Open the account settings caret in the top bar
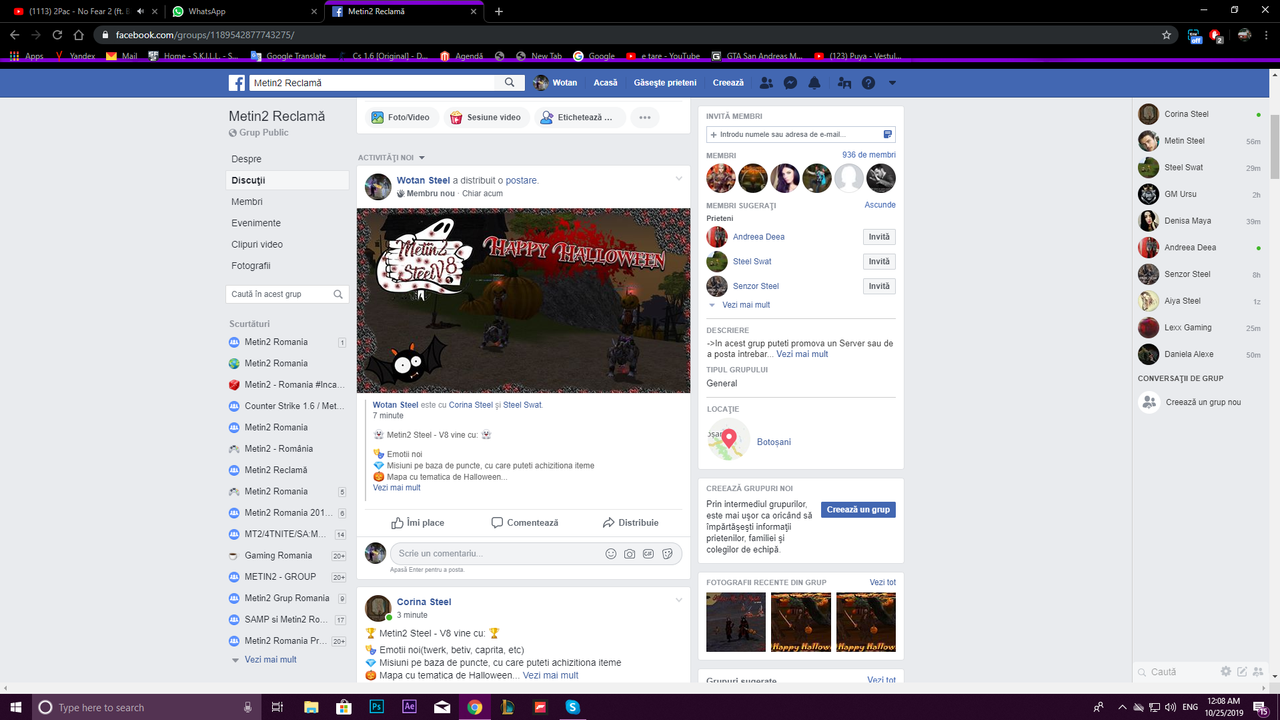 (x=891, y=82)
